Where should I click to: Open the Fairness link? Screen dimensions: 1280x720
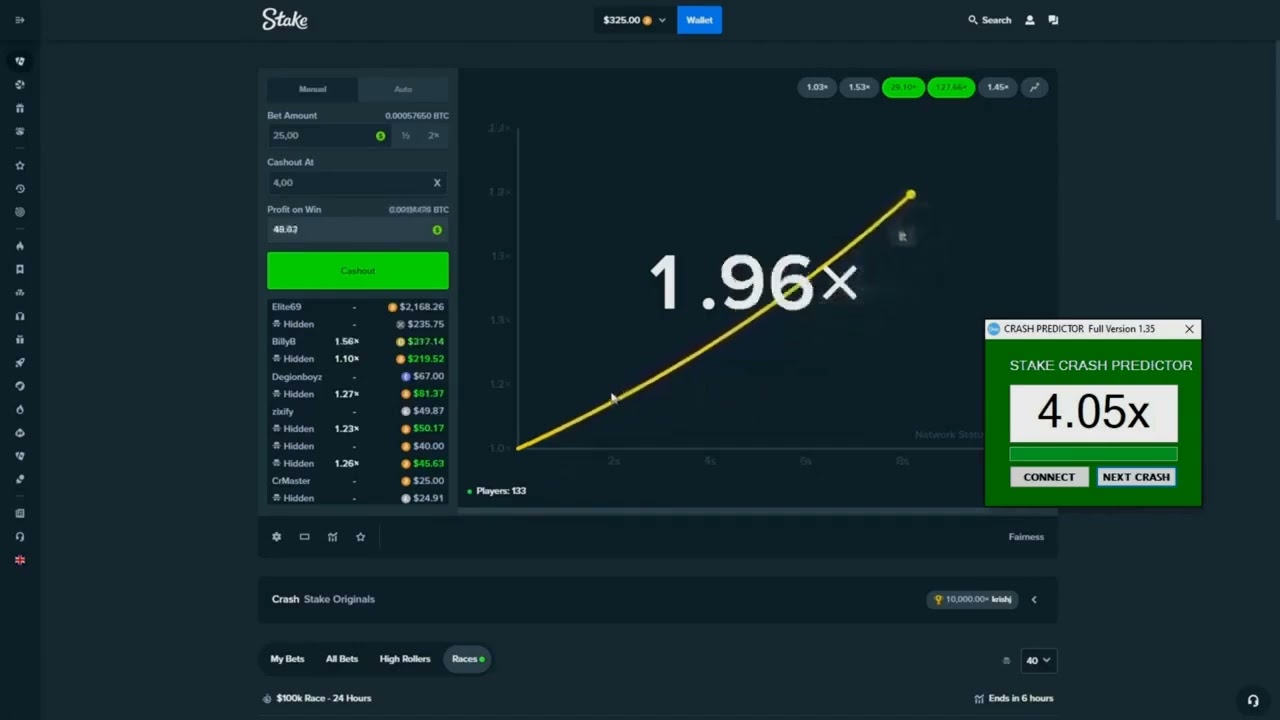pos(1026,537)
